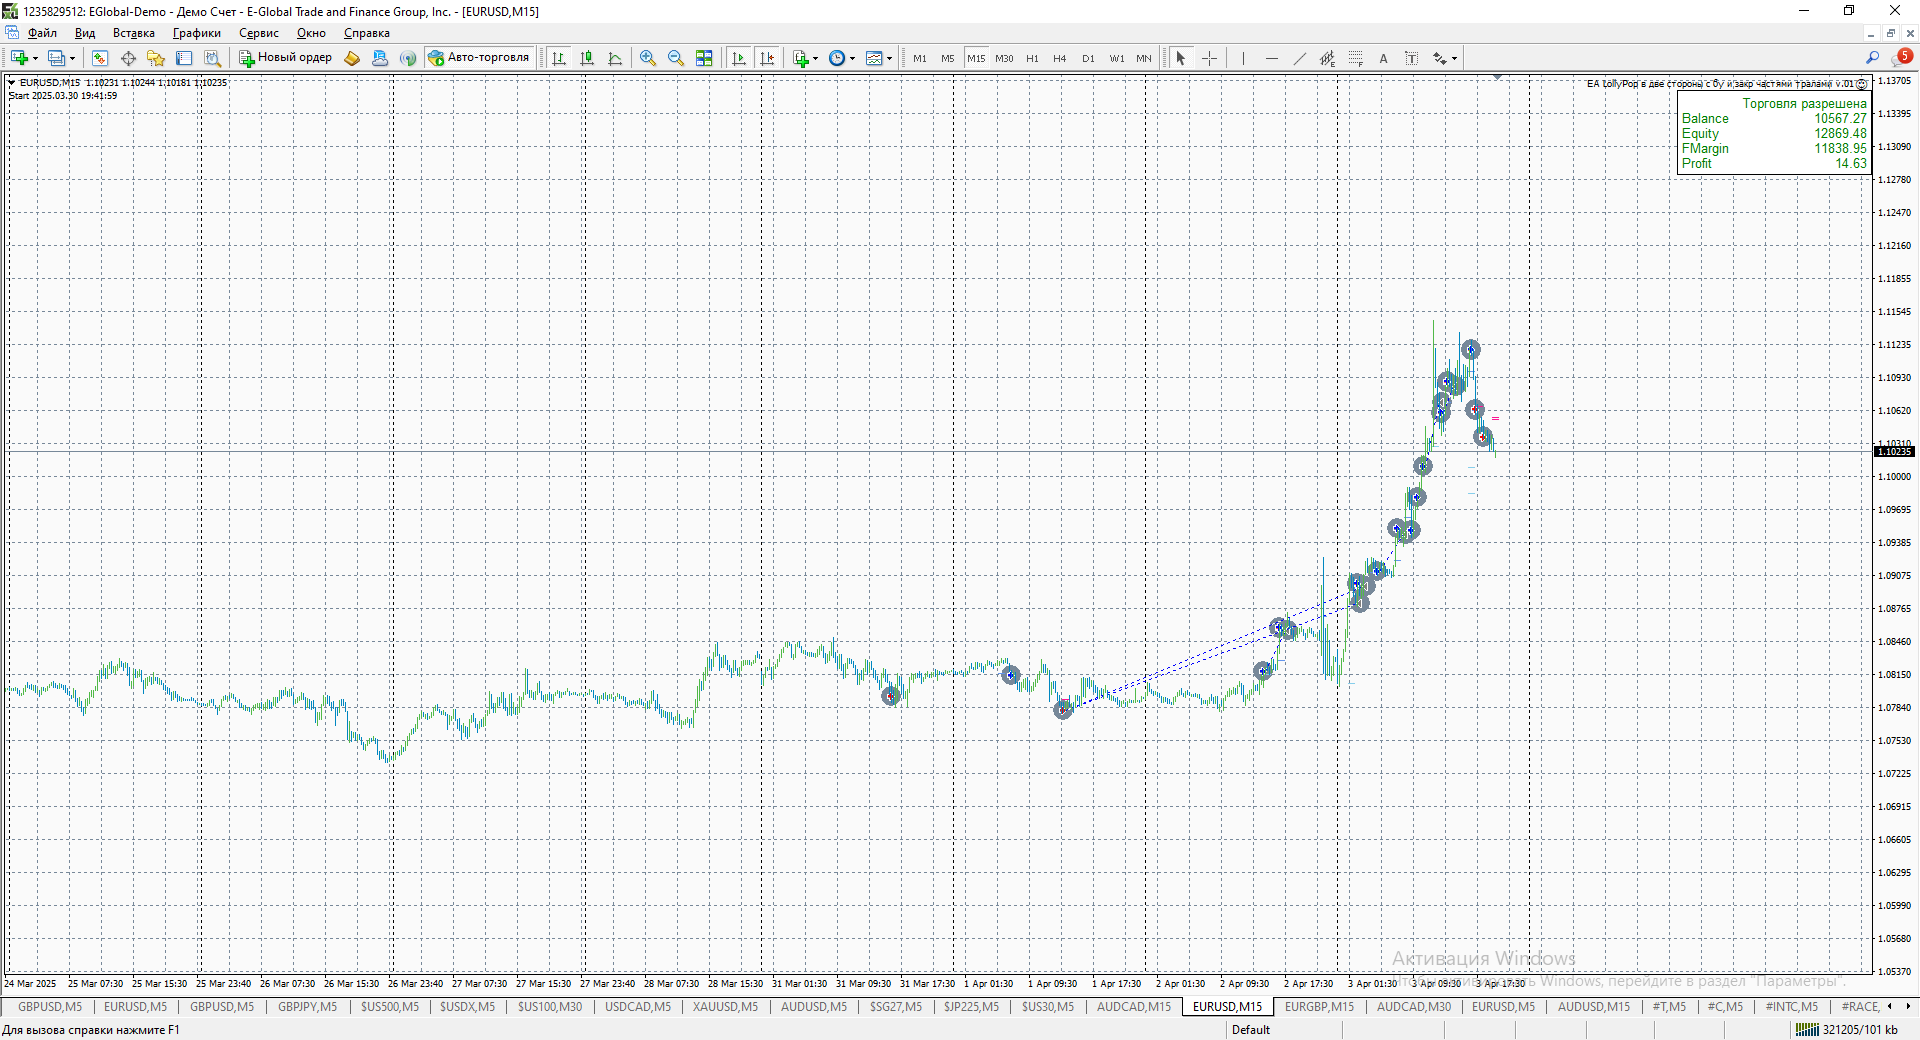Expand the templates dropdown arrow
1920x1040 pixels.
click(889, 58)
